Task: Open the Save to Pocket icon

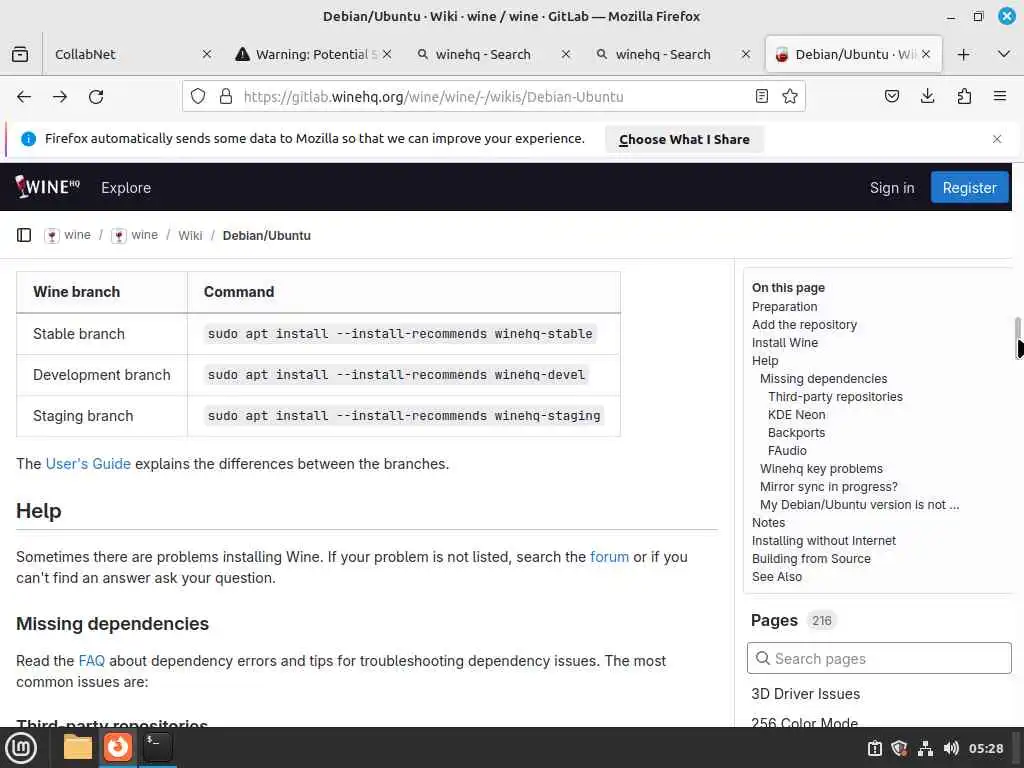Action: pos(891,97)
